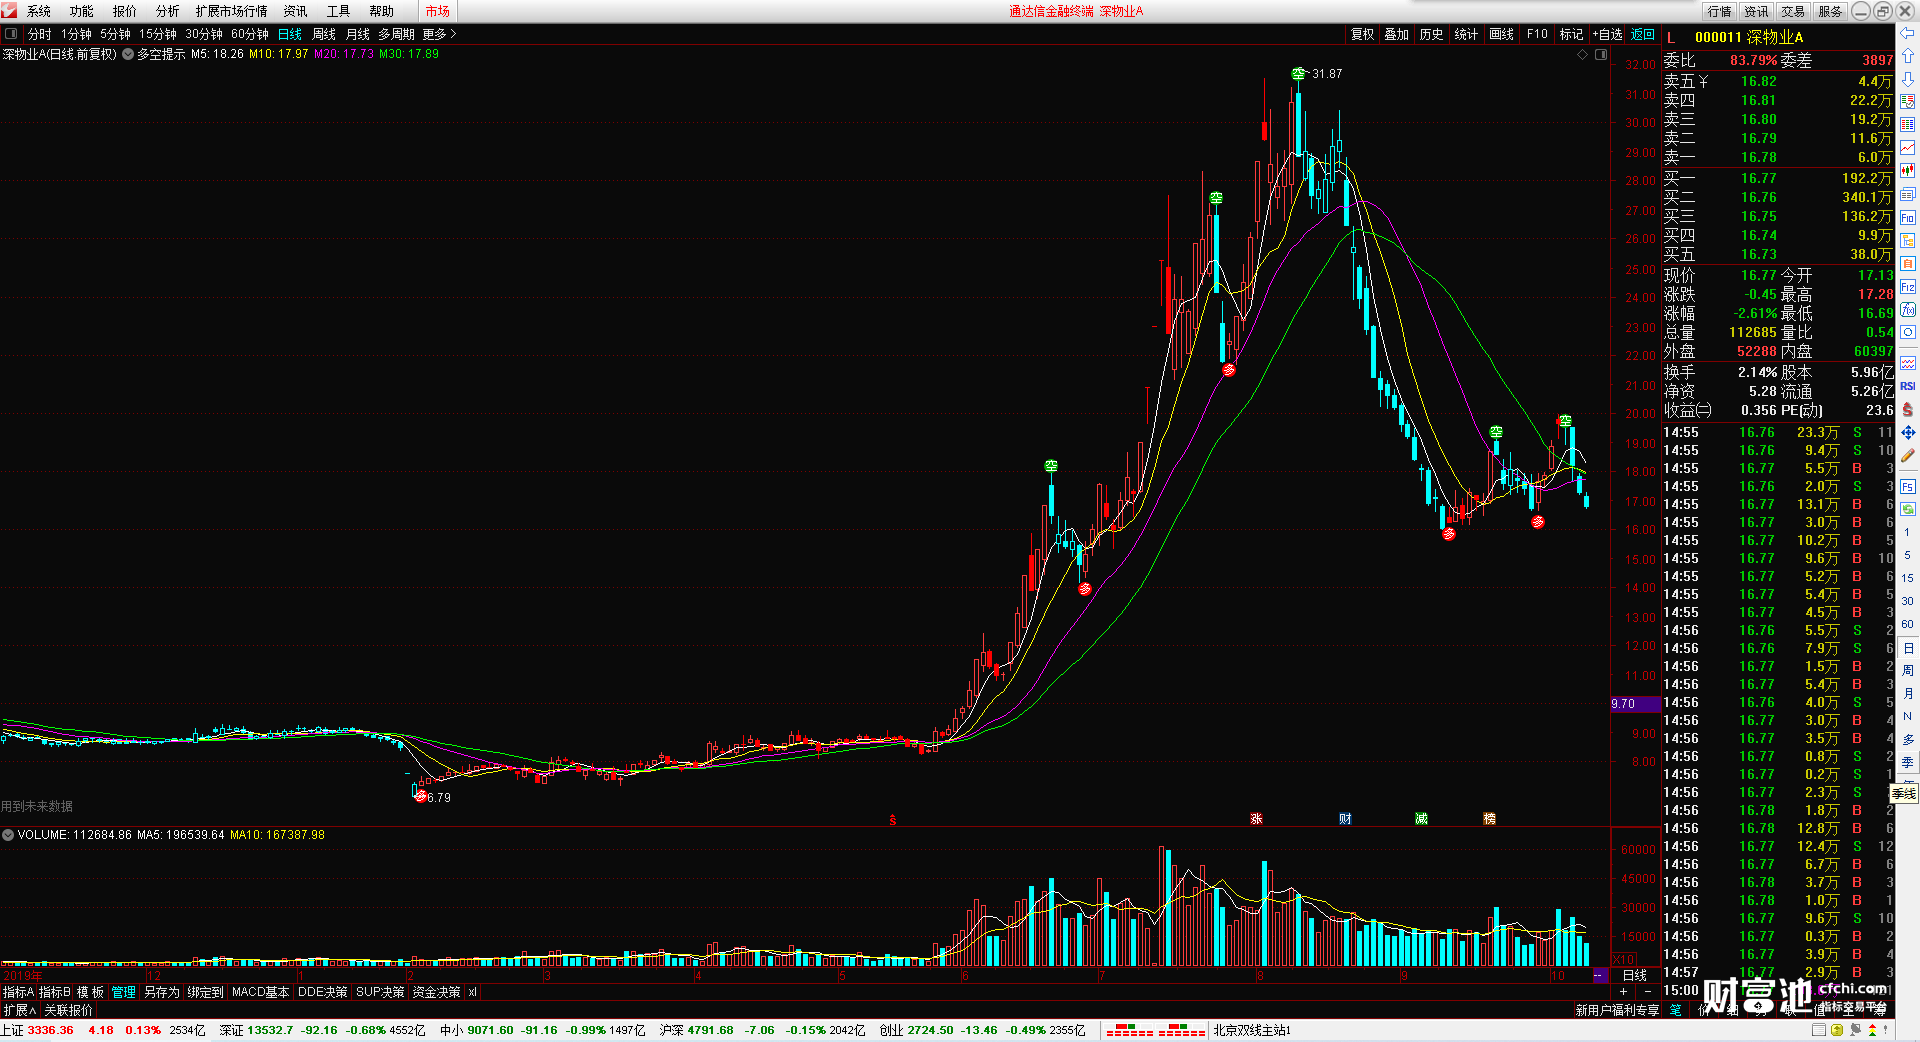Select 月 monthly period in right sidebar

(1907, 693)
